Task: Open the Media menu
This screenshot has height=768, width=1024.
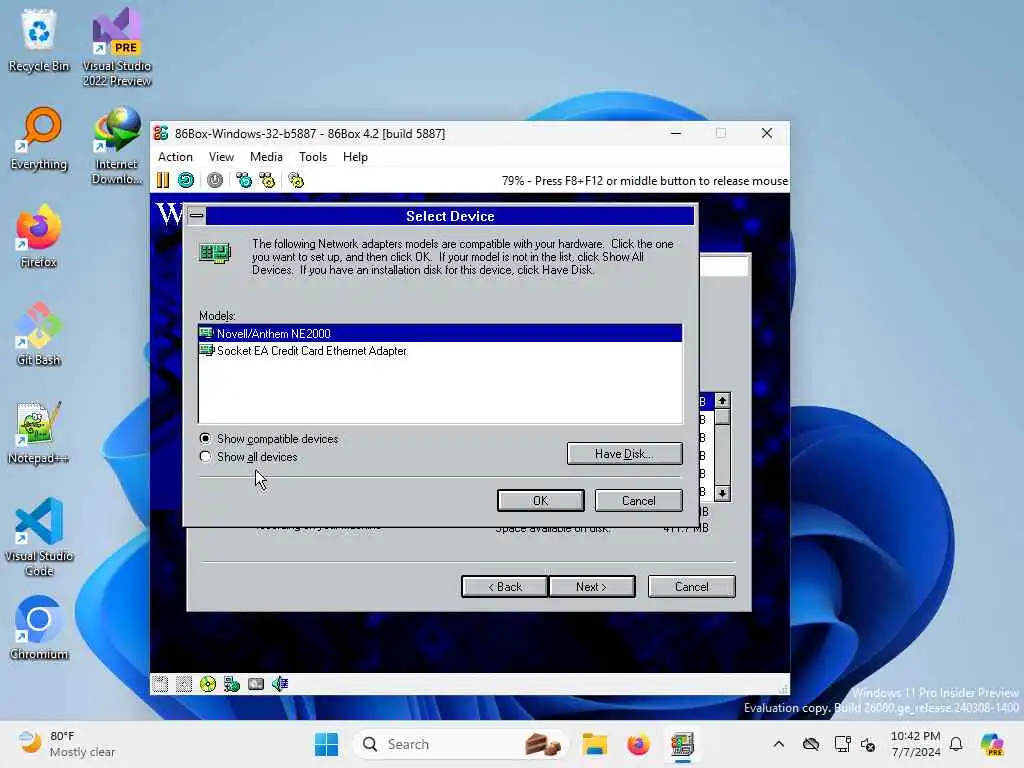Action: point(266,157)
